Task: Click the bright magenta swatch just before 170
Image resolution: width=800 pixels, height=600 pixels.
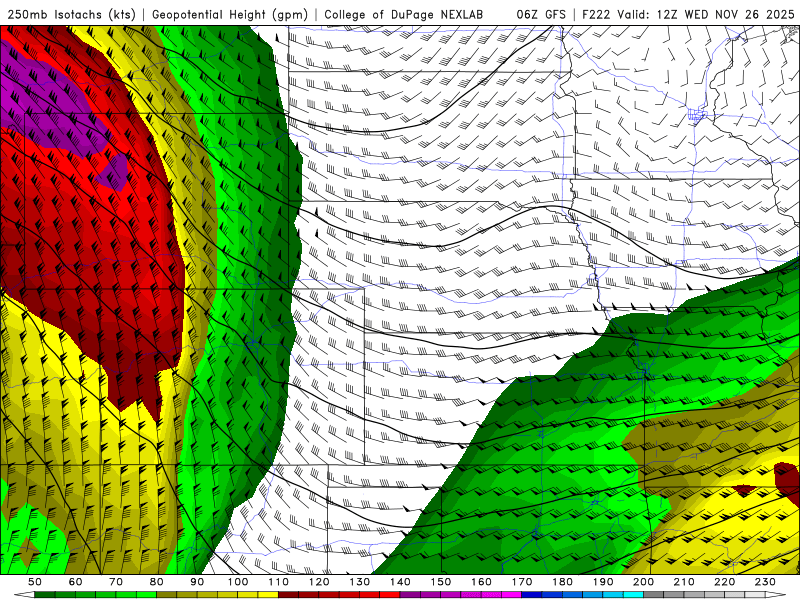Action: click(512, 595)
